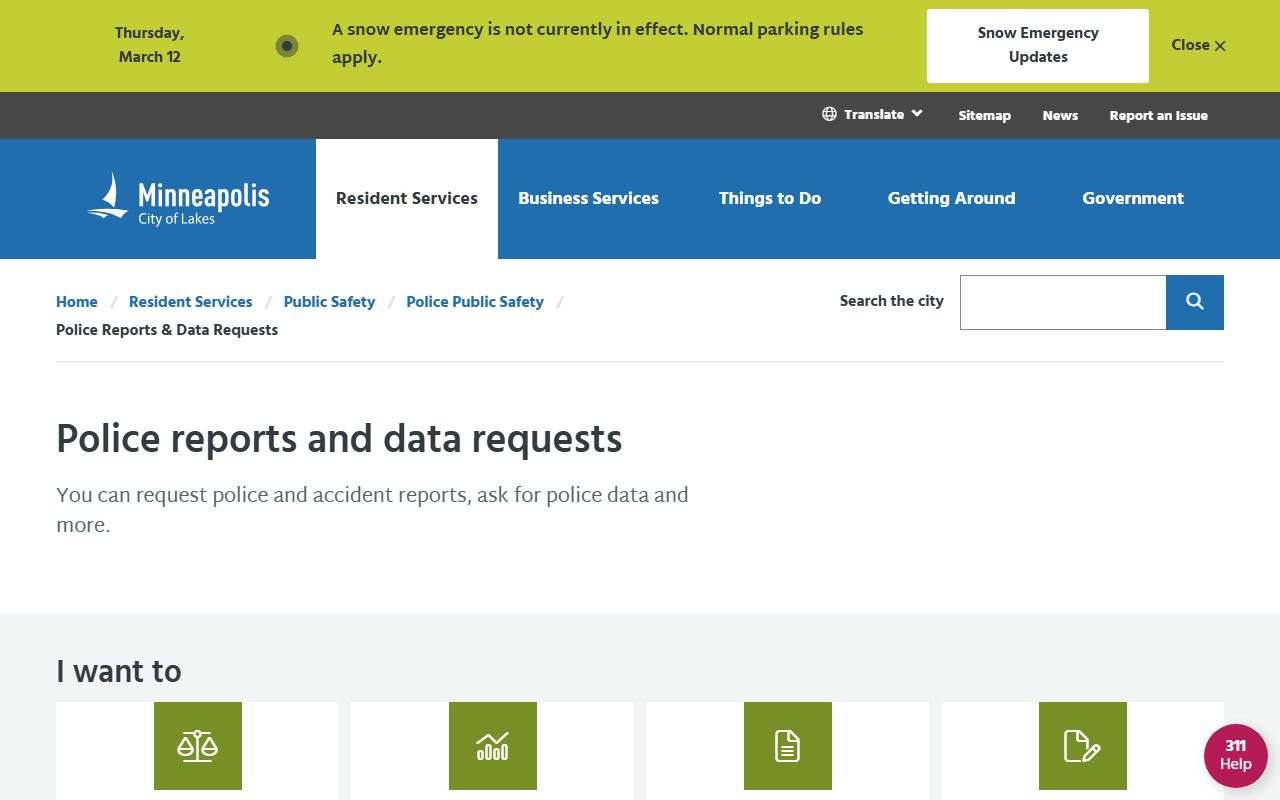Click the scales of justice icon card
Screen dimensions: 1280x800
coord(198,746)
